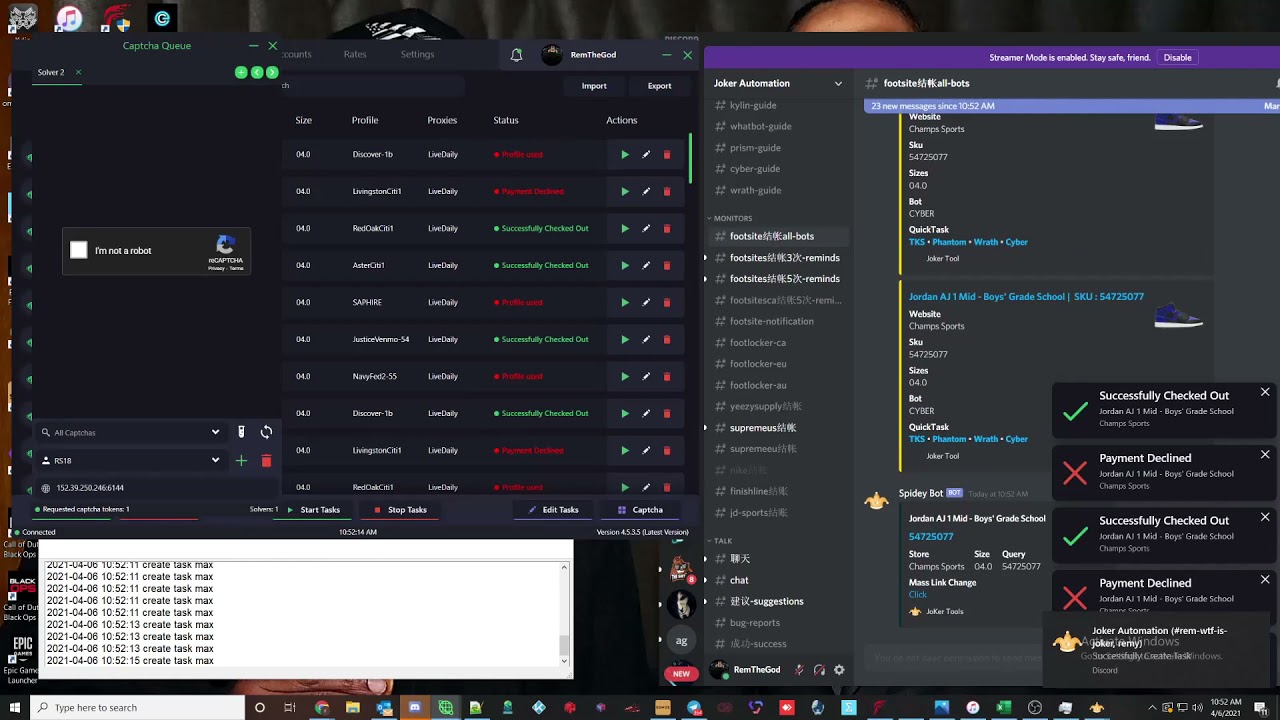Click the Profile column header
The width and height of the screenshot is (1280, 720).
coord(365,120)
